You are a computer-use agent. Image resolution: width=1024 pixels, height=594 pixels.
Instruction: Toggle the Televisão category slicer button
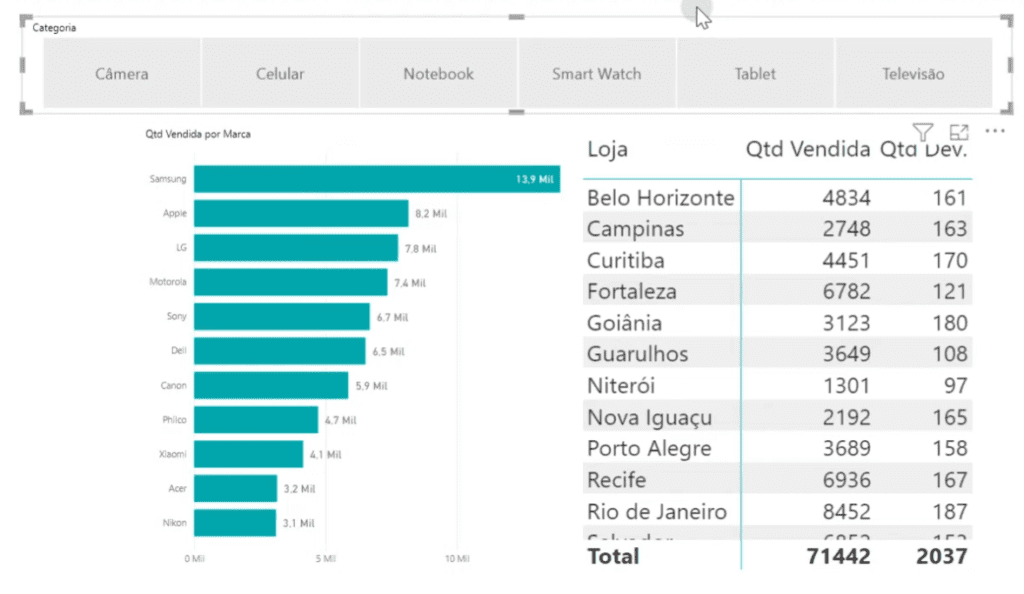(x=913, y=73)
